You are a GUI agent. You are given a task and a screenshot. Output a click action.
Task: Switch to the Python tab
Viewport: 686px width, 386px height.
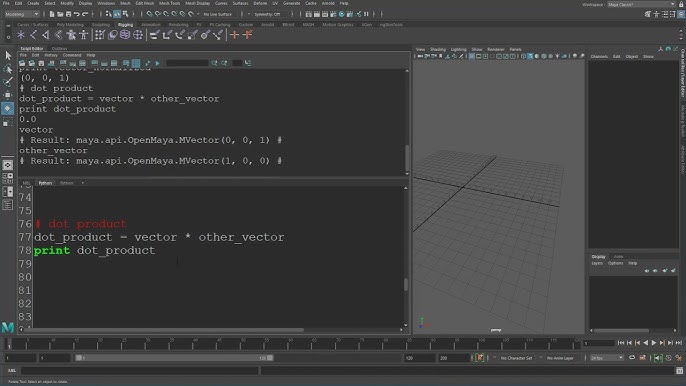point(45,183)
